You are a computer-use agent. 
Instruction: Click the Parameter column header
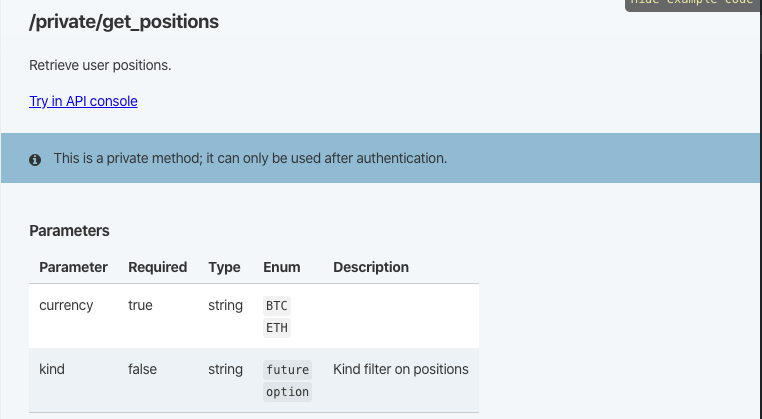pos(73,267)
